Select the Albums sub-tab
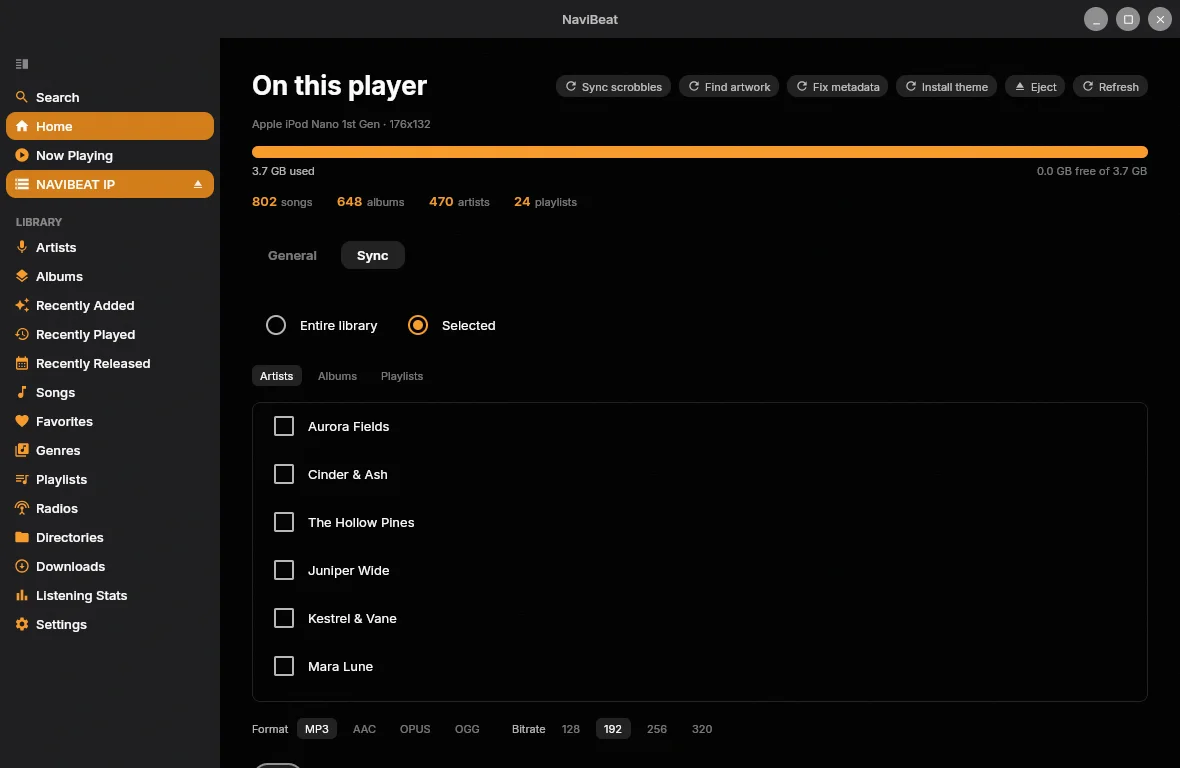The height and width of the screenshot is (768, 1180). 337,375
